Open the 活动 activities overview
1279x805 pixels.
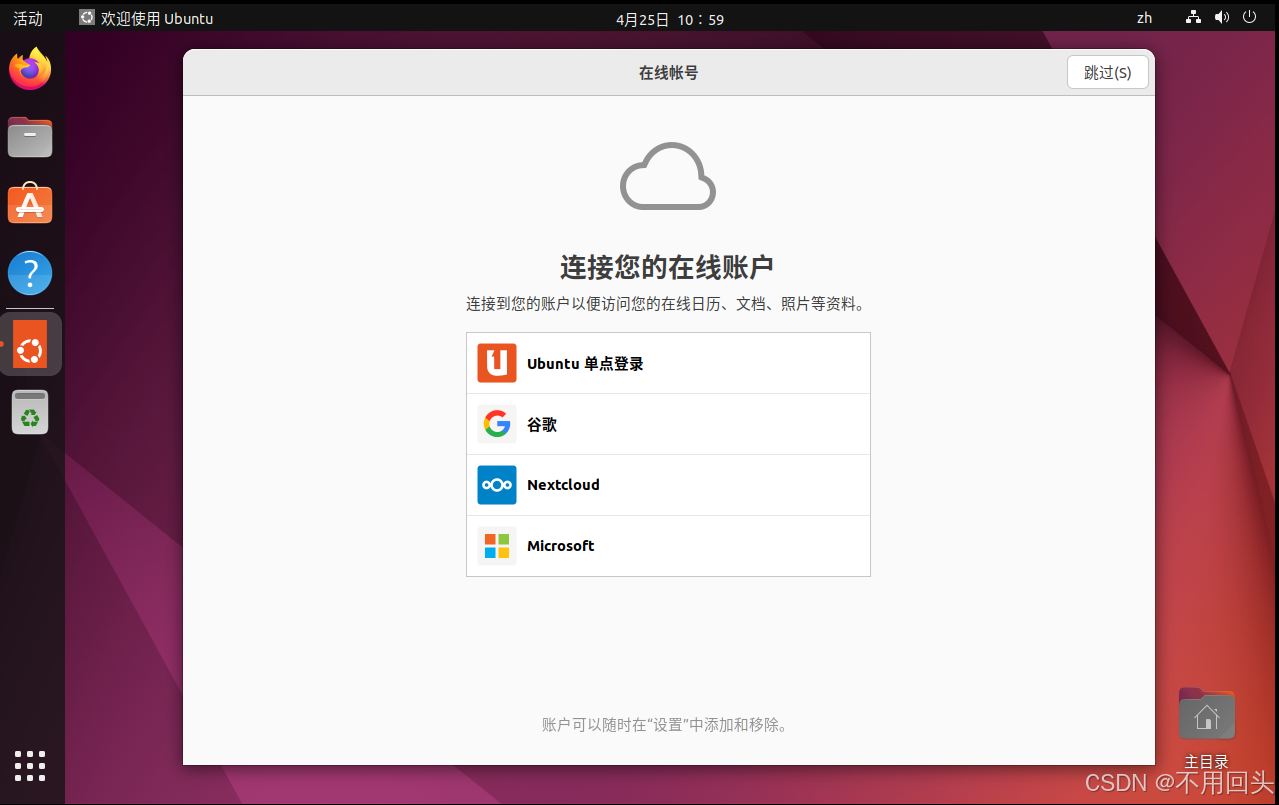pos(28,18)
